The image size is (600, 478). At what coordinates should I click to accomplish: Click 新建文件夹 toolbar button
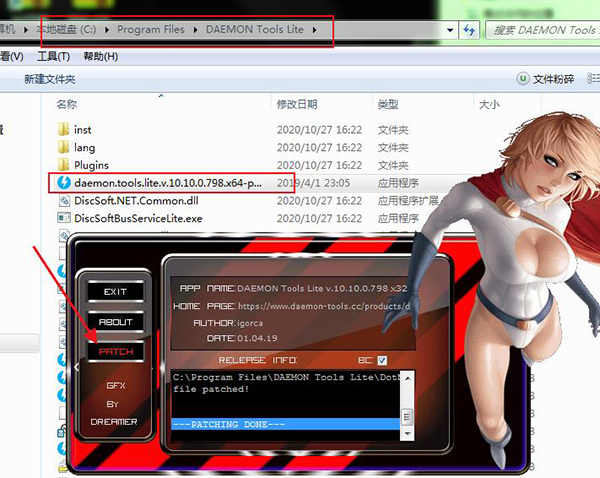coord(50,79)
